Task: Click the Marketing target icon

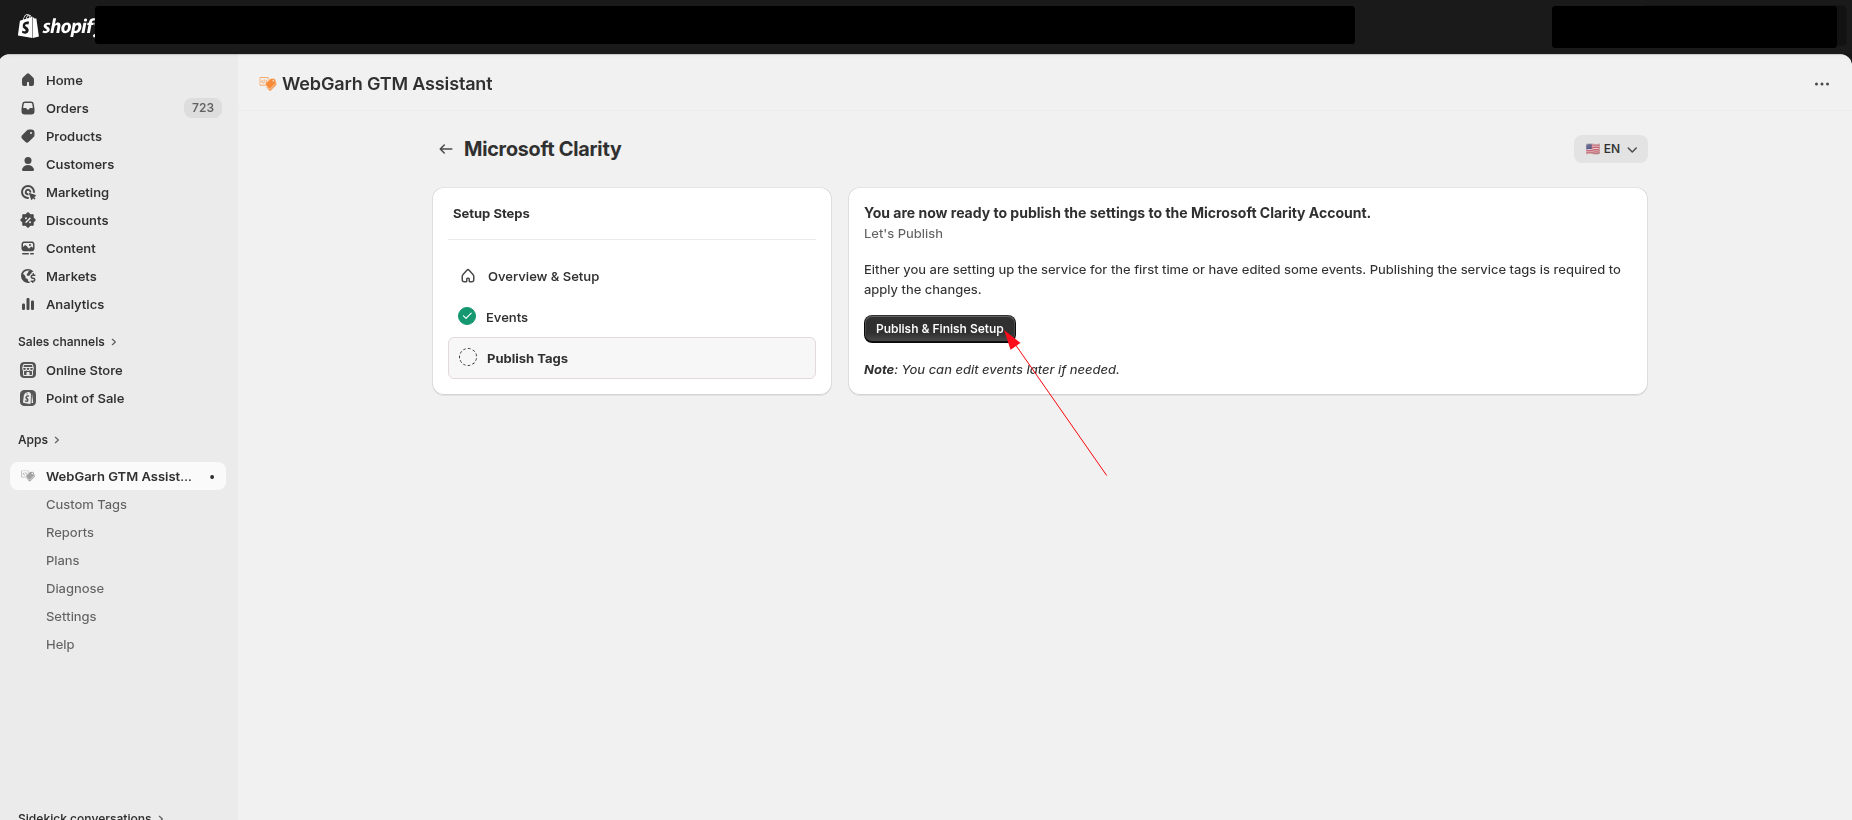Action: (x=28, y=192)
